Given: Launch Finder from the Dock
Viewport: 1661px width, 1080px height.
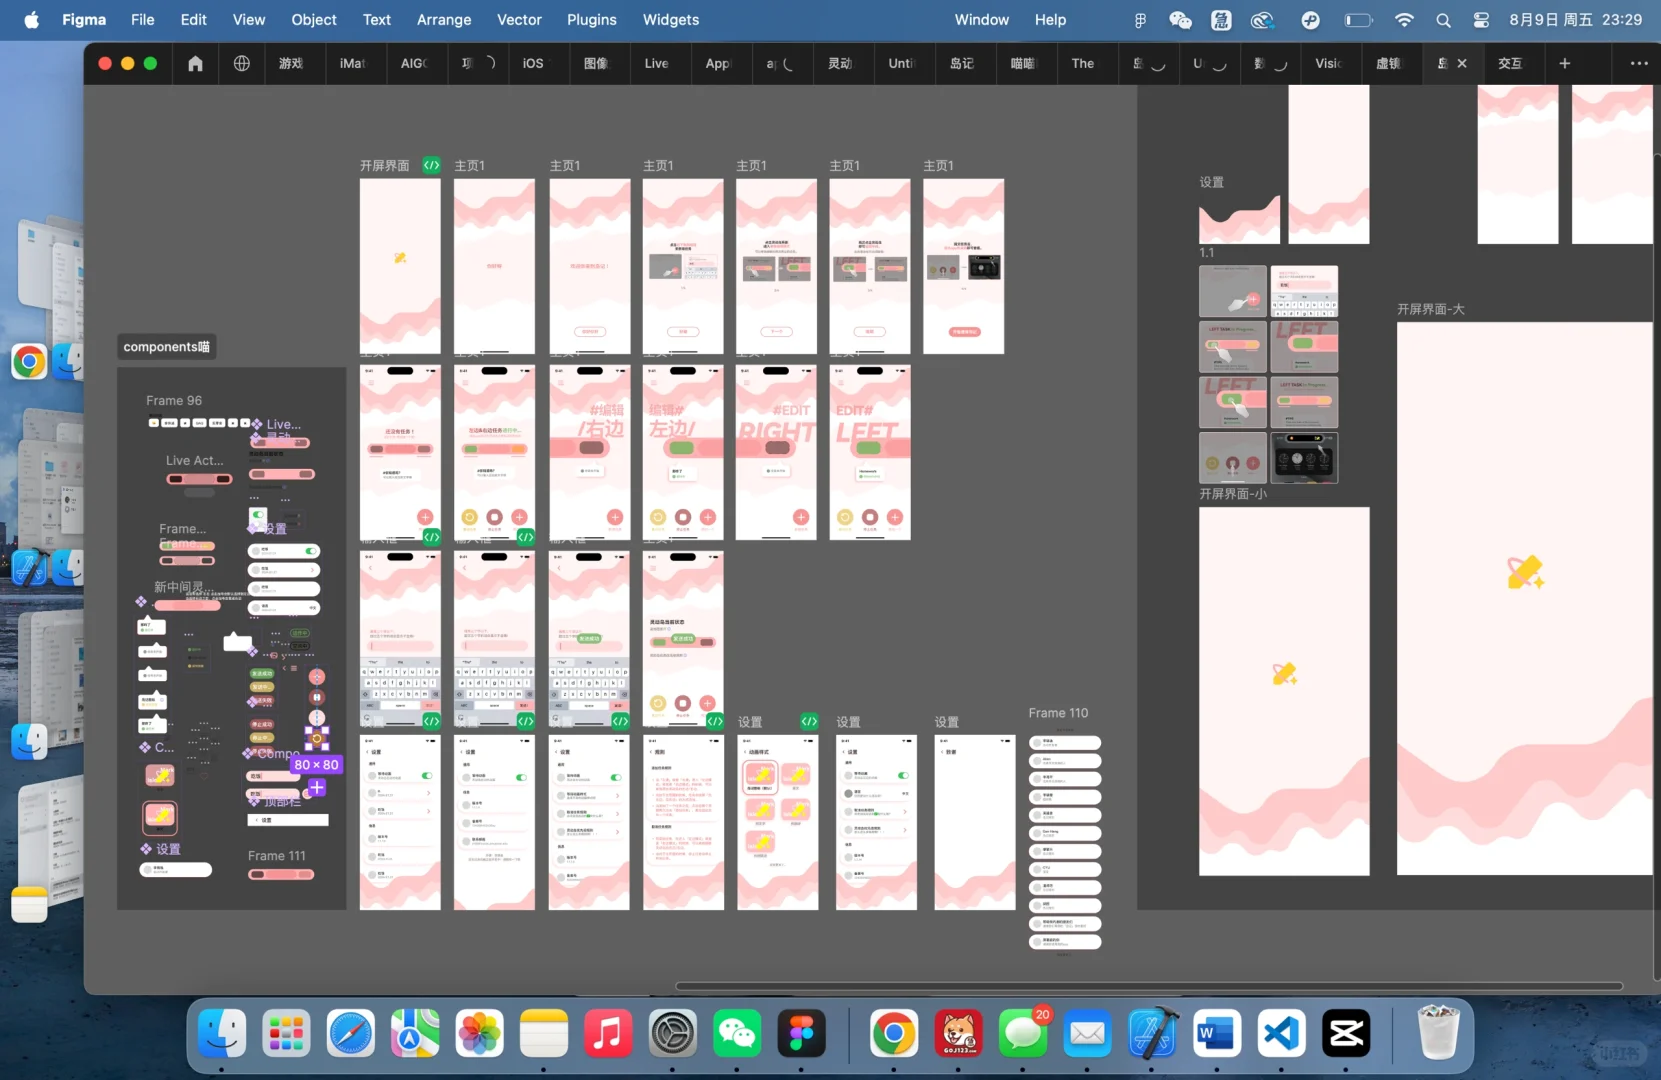Looking at the screenshot, I should click(221, 1033).
